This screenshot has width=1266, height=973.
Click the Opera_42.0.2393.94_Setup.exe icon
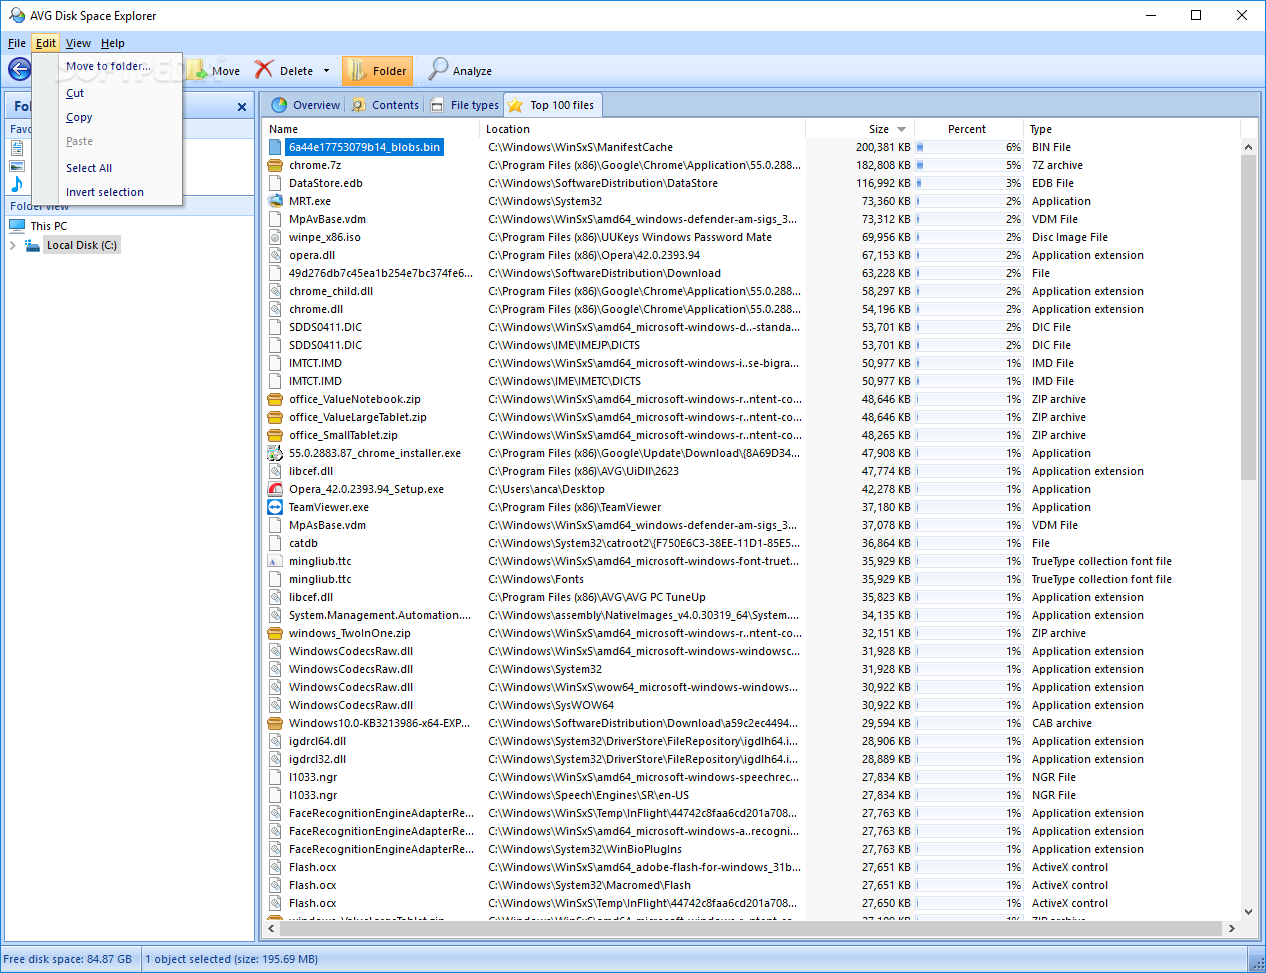pos(275,489)
